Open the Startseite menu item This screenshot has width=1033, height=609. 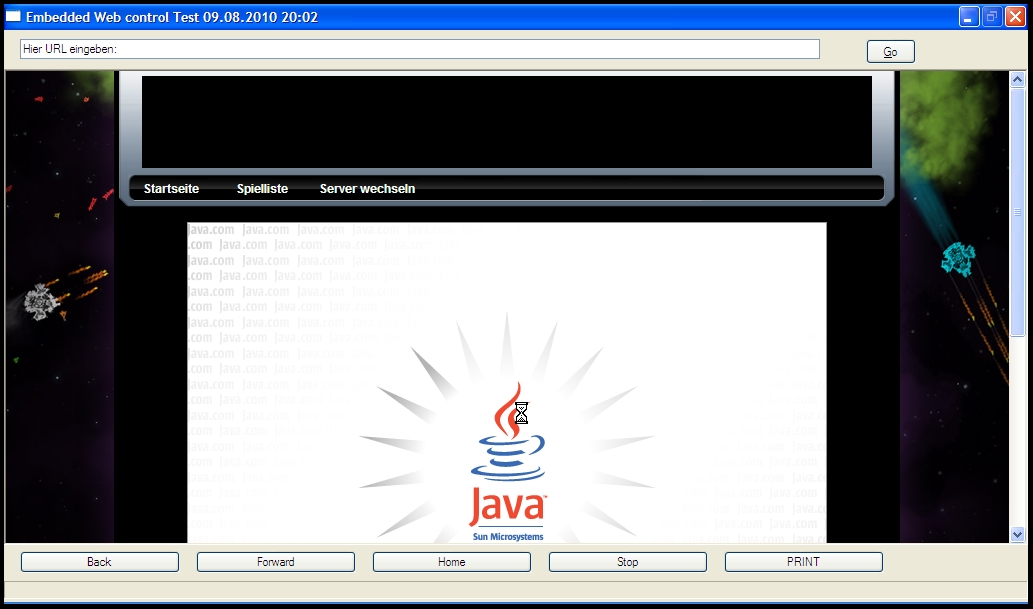coord(171,189)
